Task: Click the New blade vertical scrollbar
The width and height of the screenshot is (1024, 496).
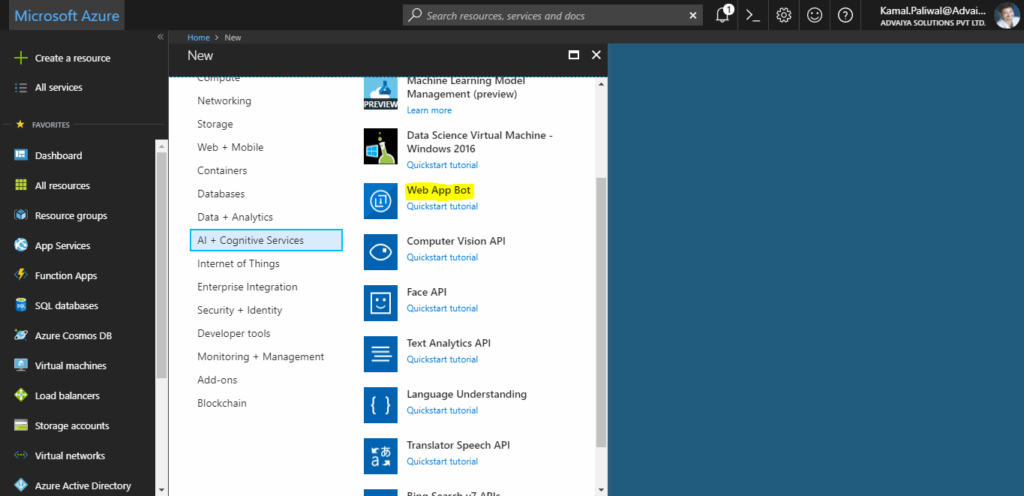Action: 601,312
